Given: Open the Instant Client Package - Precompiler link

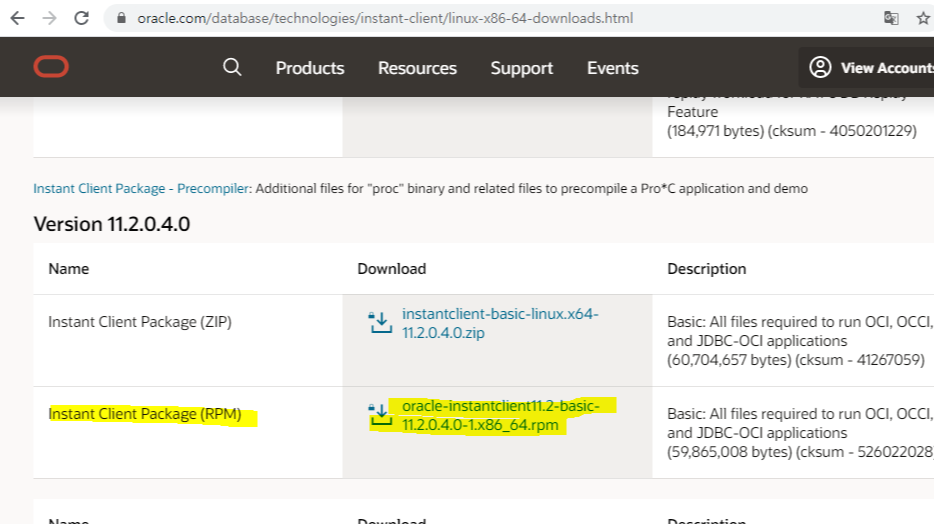Looking at the screenshot, I should pos(141,189).
